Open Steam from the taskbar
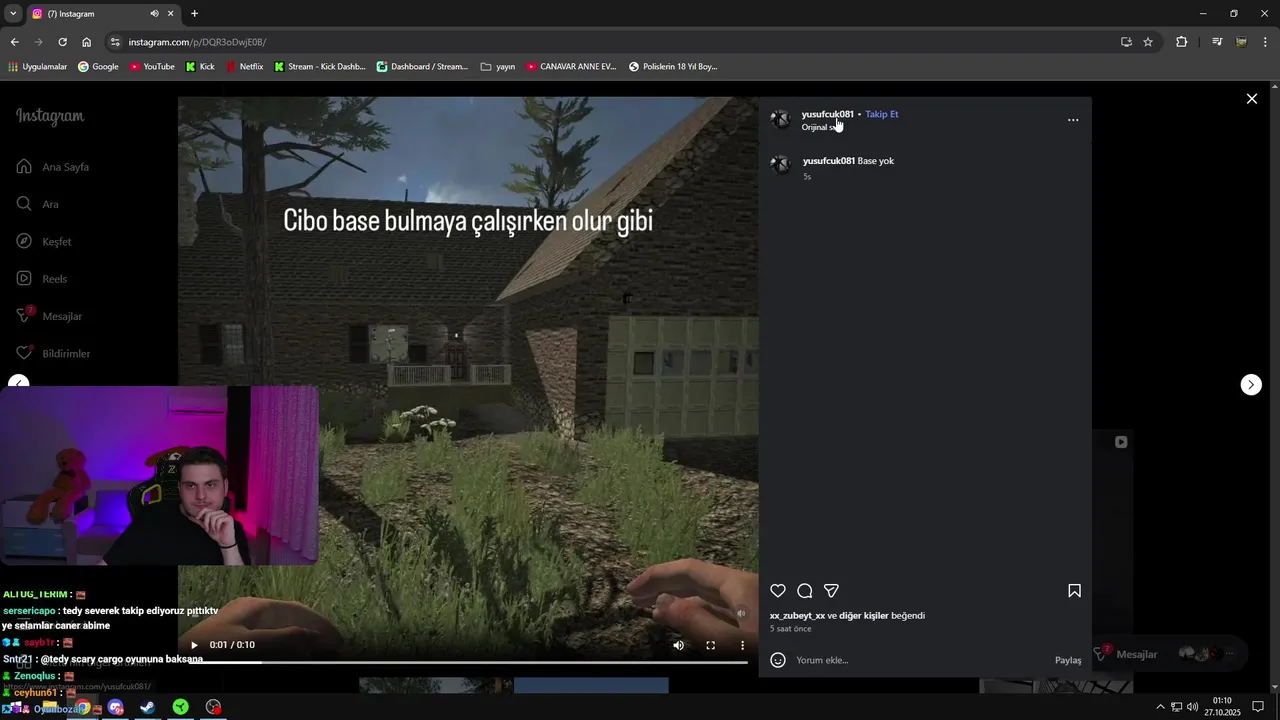 [147, 707]
